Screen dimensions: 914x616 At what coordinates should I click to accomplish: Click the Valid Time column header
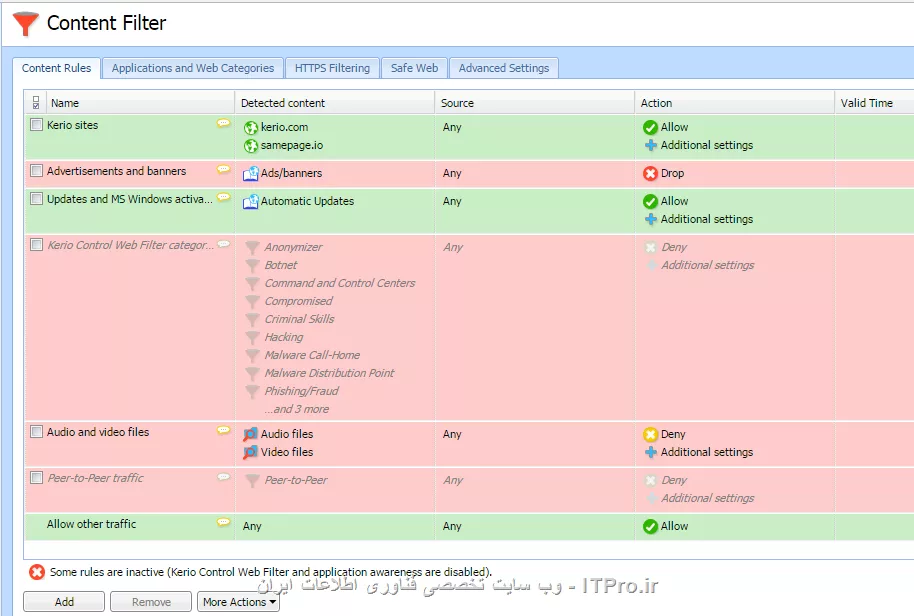click(x=874, y=103)
